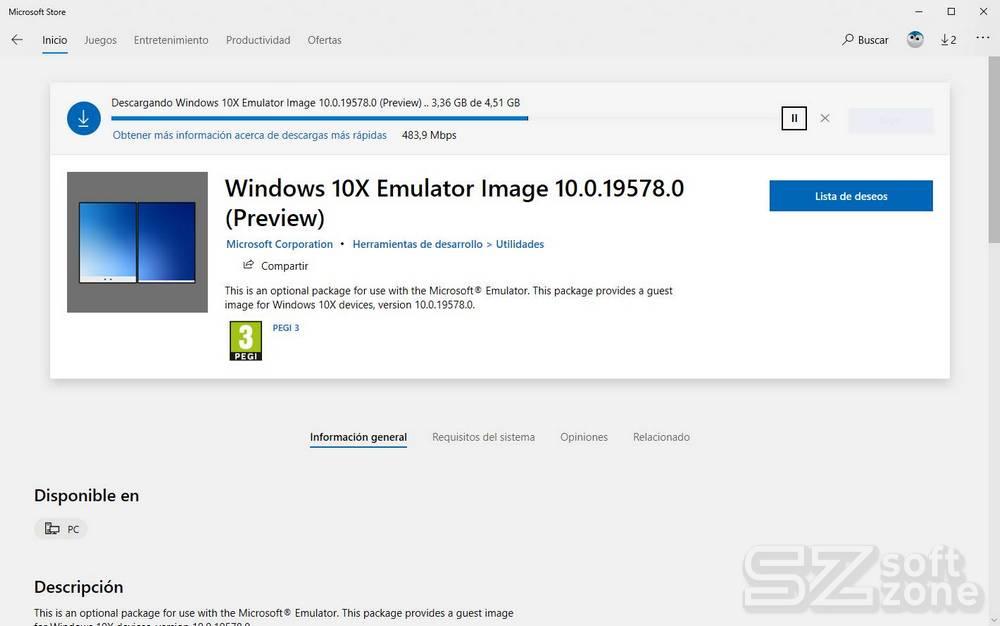Click the vertical scrollbar thumb
The image size is (1000, 626).
994,150
